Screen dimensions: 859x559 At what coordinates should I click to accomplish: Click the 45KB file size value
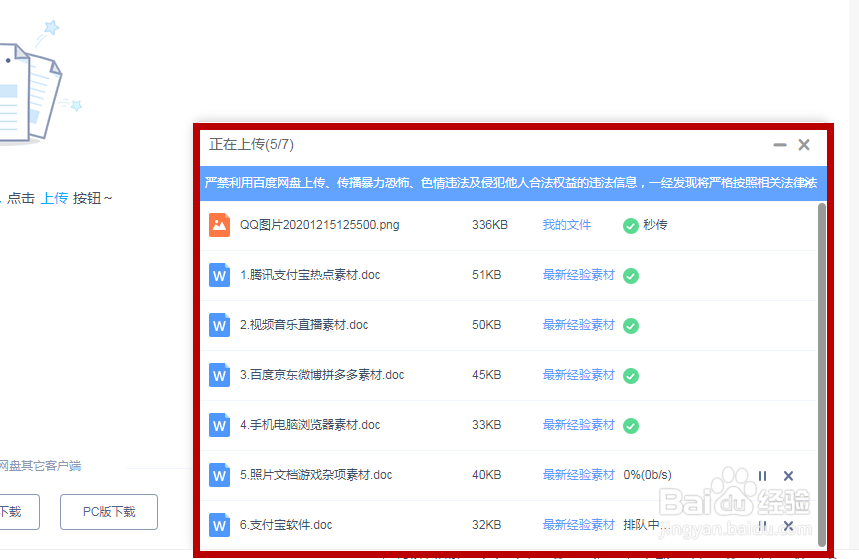(486, 375)
